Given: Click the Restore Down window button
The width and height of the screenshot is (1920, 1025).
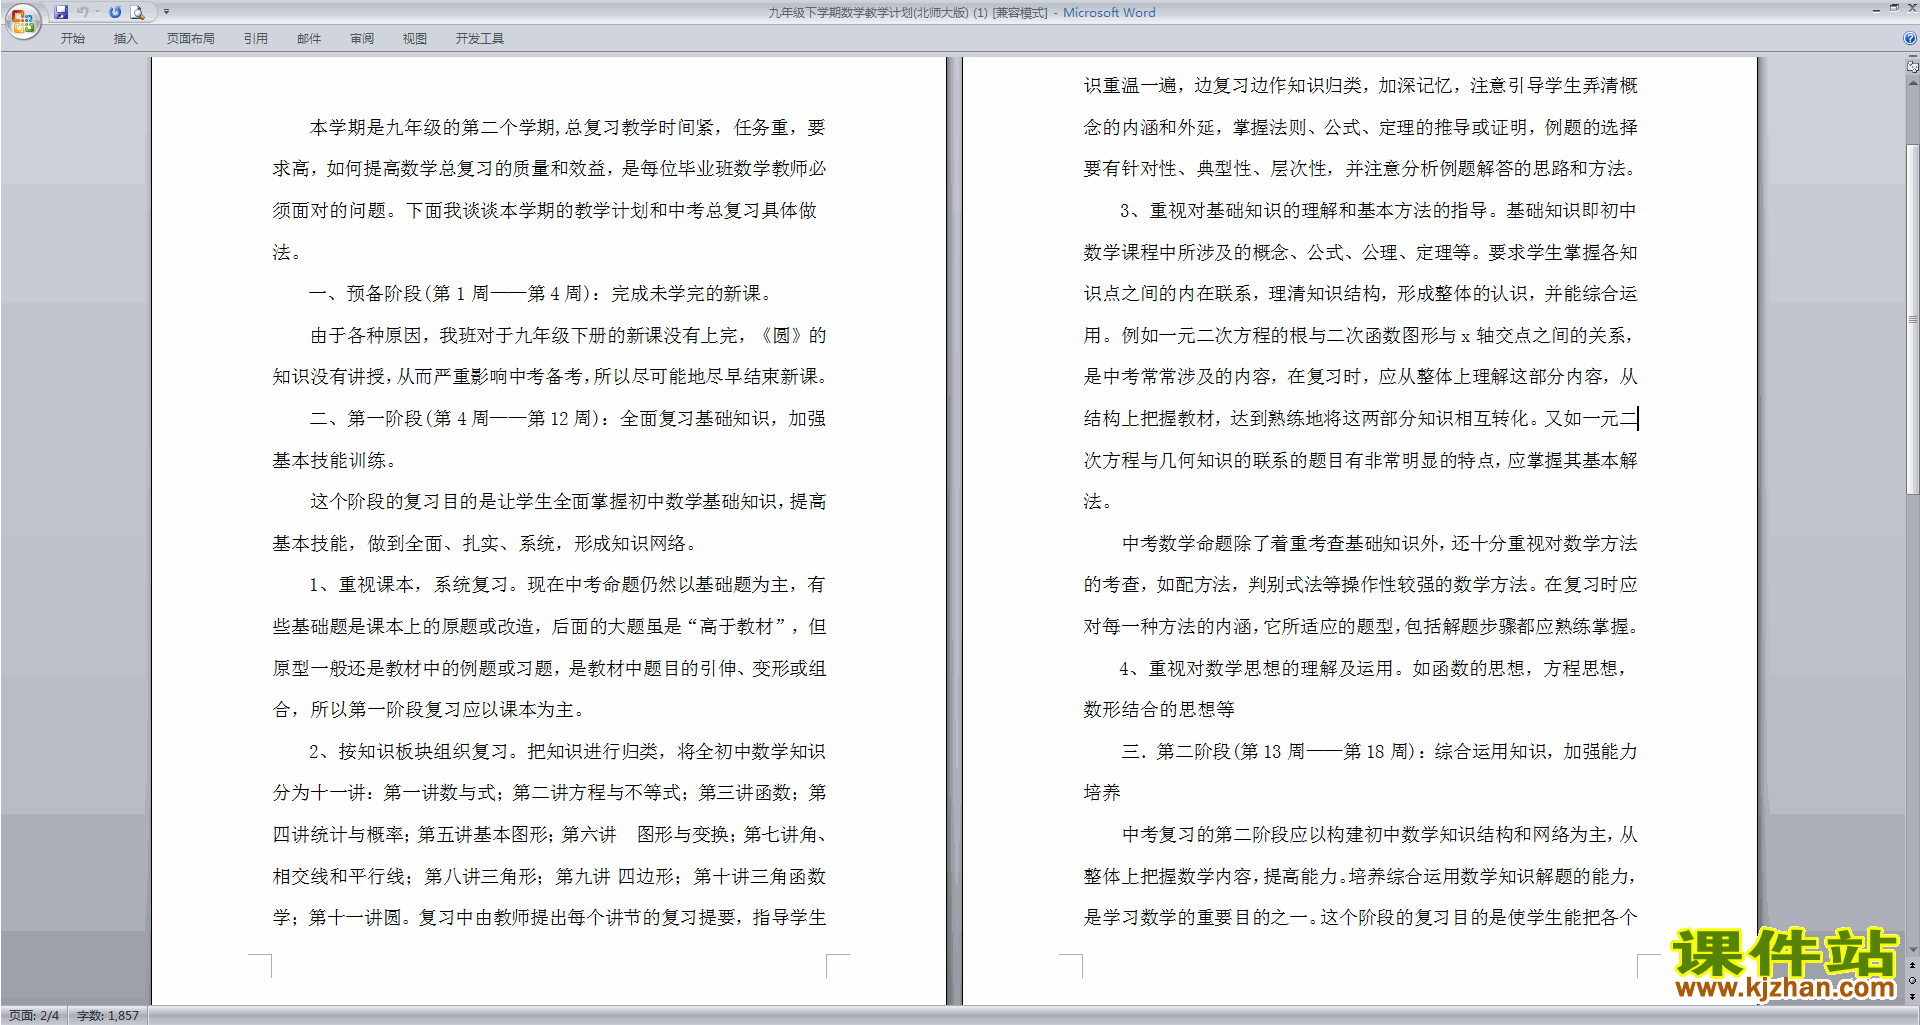Looking at the screenshot, I should (x=1894, y=9).
